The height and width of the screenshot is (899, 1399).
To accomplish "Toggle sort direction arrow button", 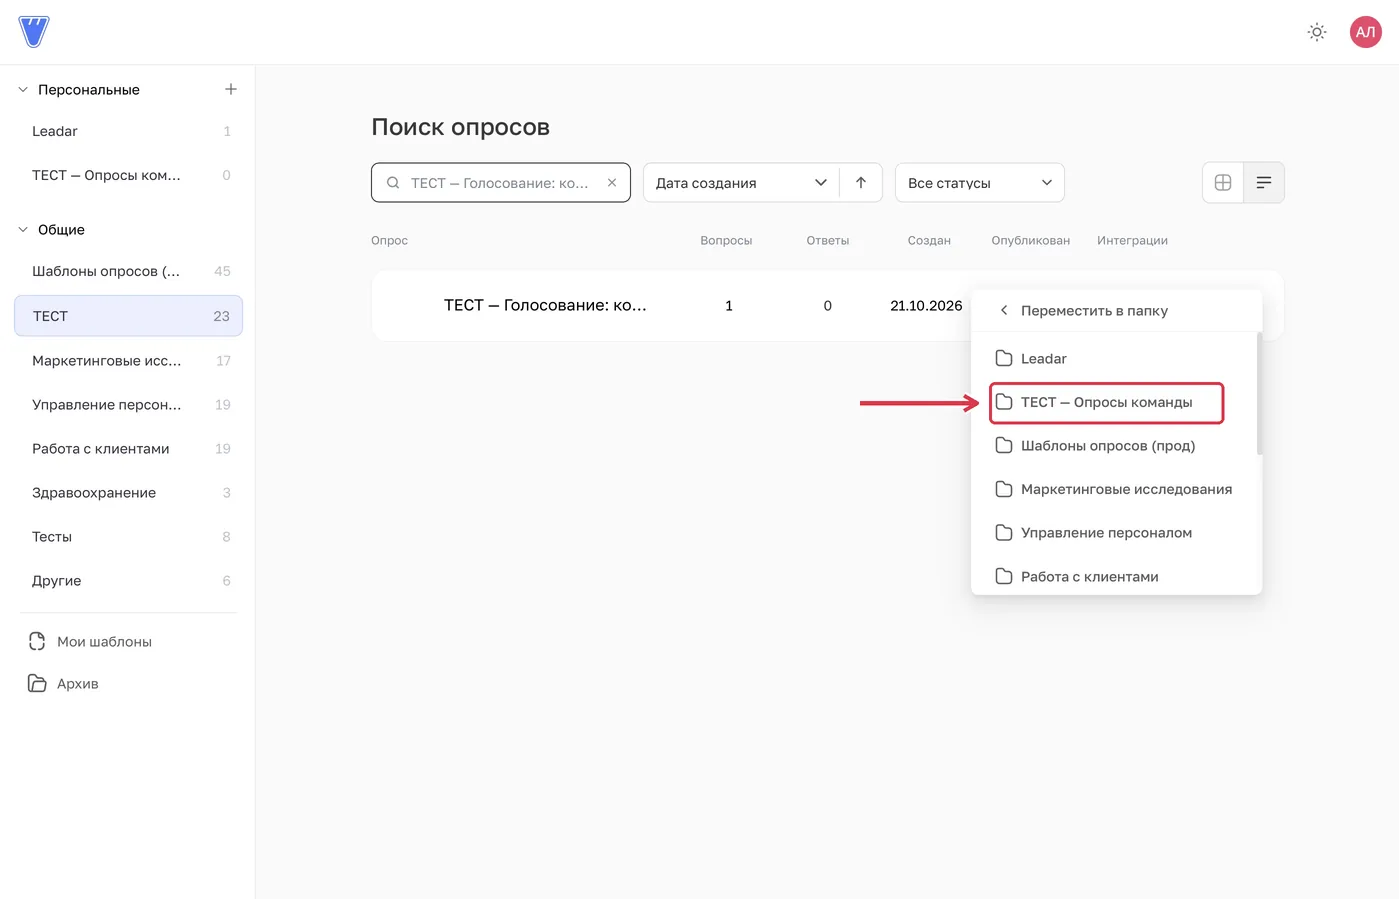I will pos(861,182).
